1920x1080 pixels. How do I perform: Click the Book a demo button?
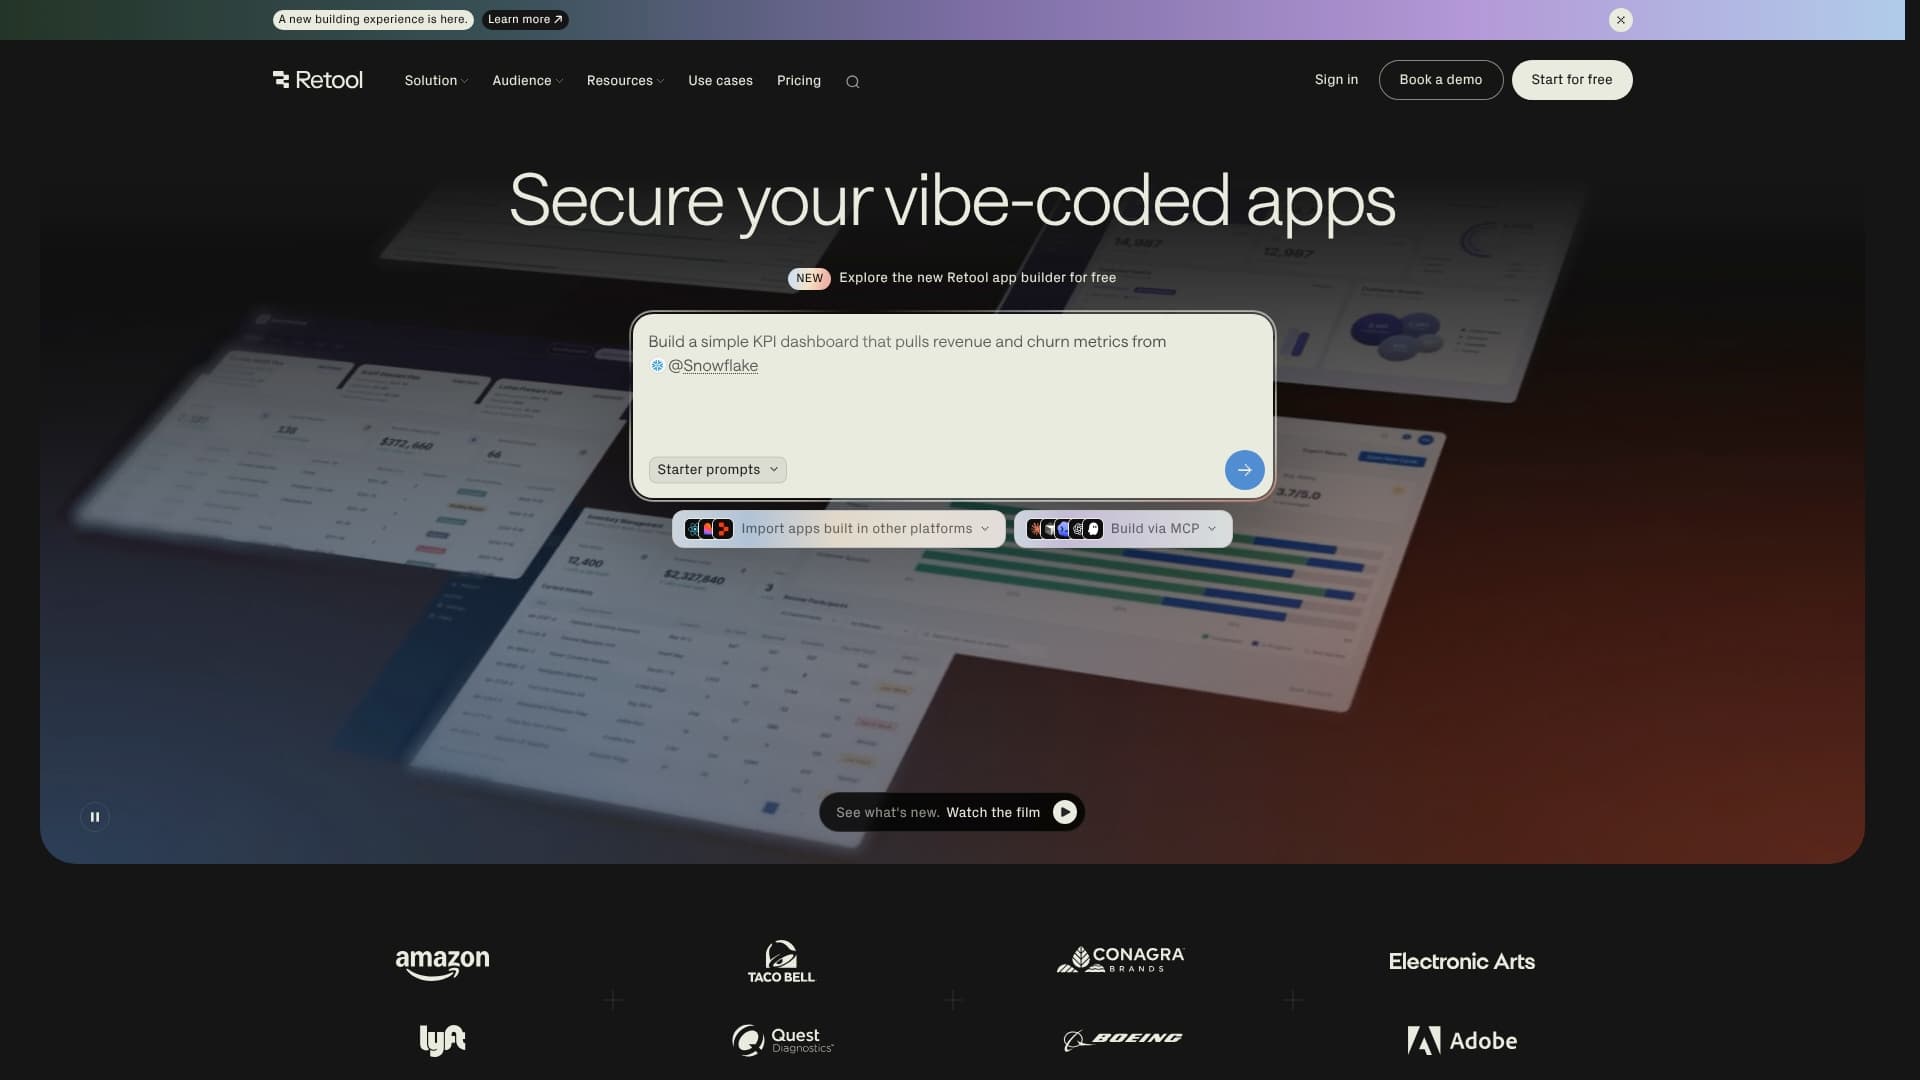coord(1440,80)
